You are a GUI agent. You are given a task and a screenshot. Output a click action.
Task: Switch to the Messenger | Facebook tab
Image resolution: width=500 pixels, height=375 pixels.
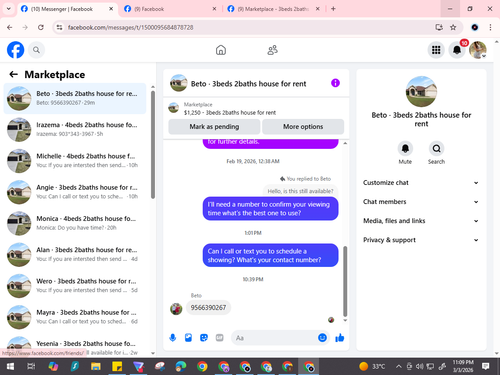[x=67, y=9]
